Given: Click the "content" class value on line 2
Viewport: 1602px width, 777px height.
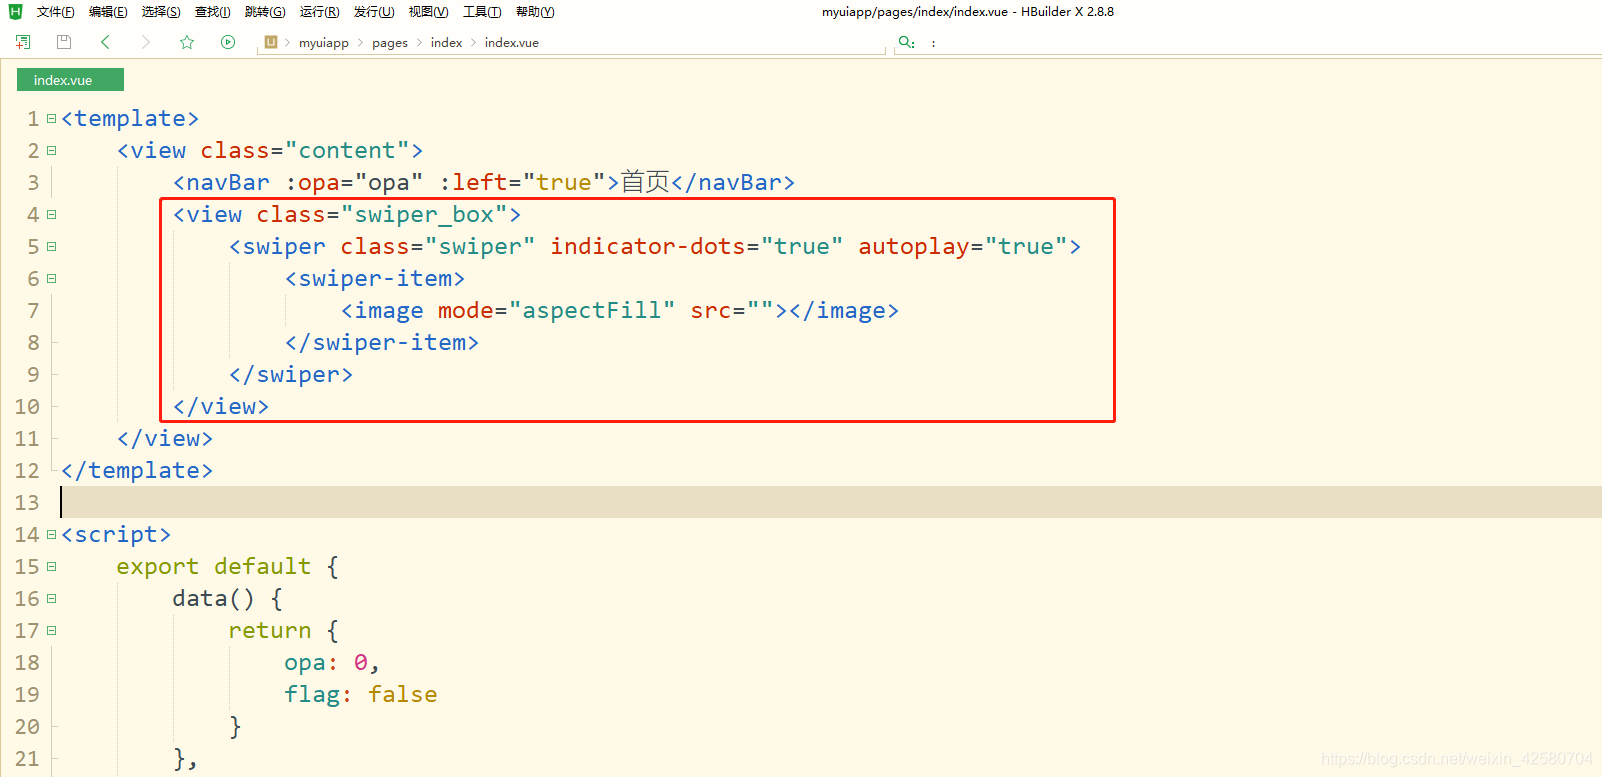Looking at the screenshot, I should coord(347,151).
